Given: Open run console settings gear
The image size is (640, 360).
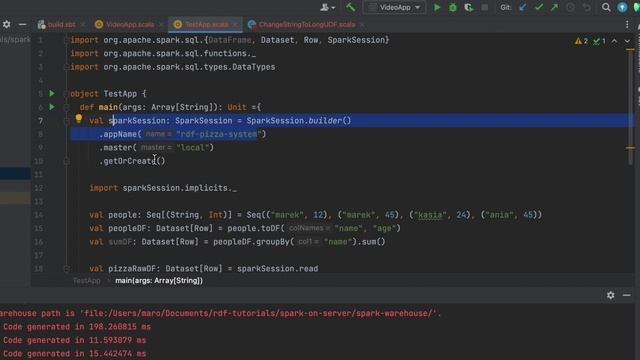Looking at the screenshot, I should (x=610, y=295).
